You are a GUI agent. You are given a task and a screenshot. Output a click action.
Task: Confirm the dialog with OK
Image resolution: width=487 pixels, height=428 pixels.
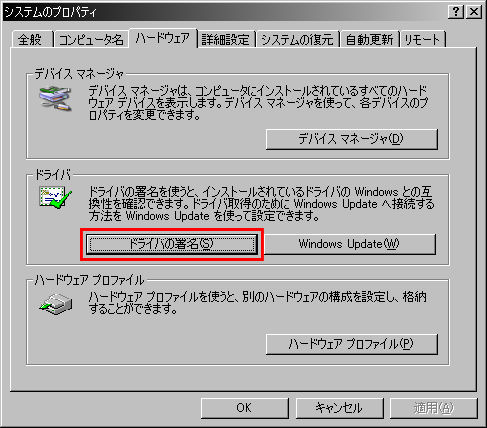244,408
